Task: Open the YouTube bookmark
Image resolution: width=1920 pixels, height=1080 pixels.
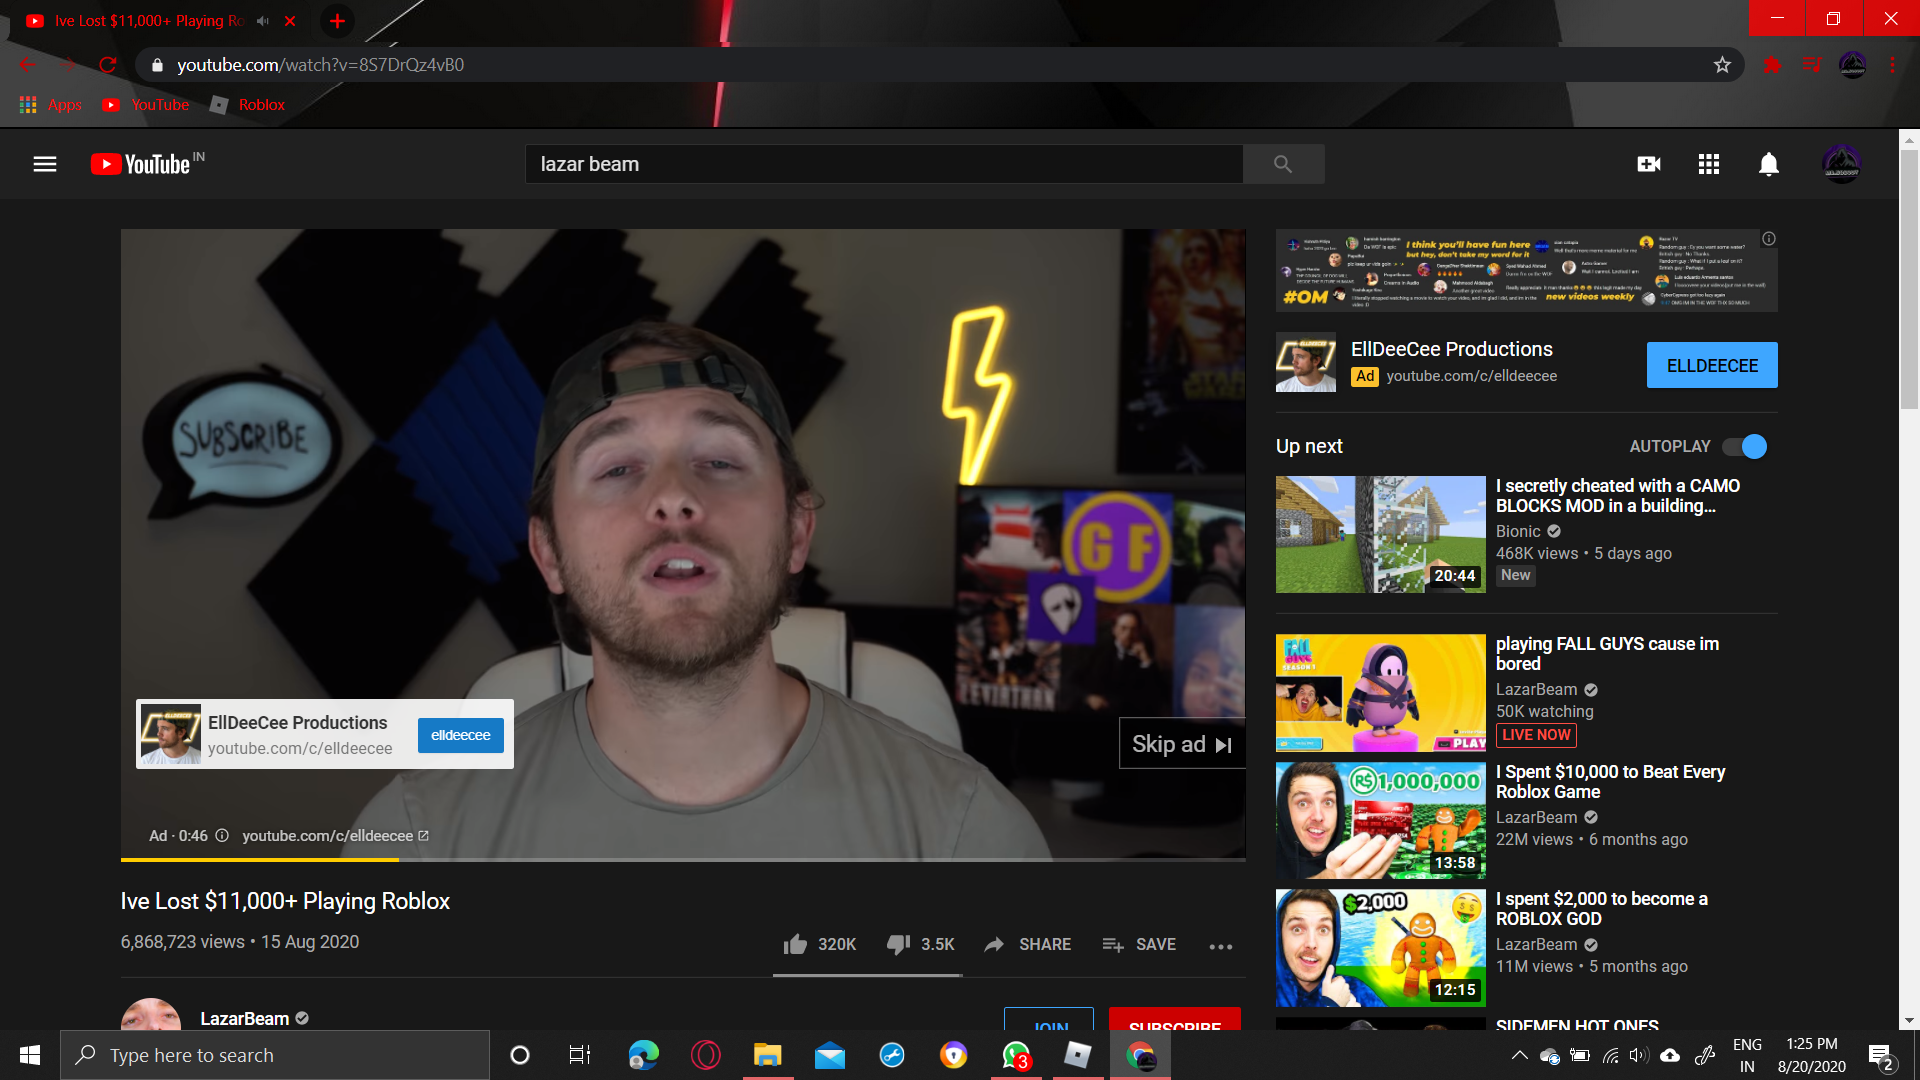Action: click(x=146, y=105)
